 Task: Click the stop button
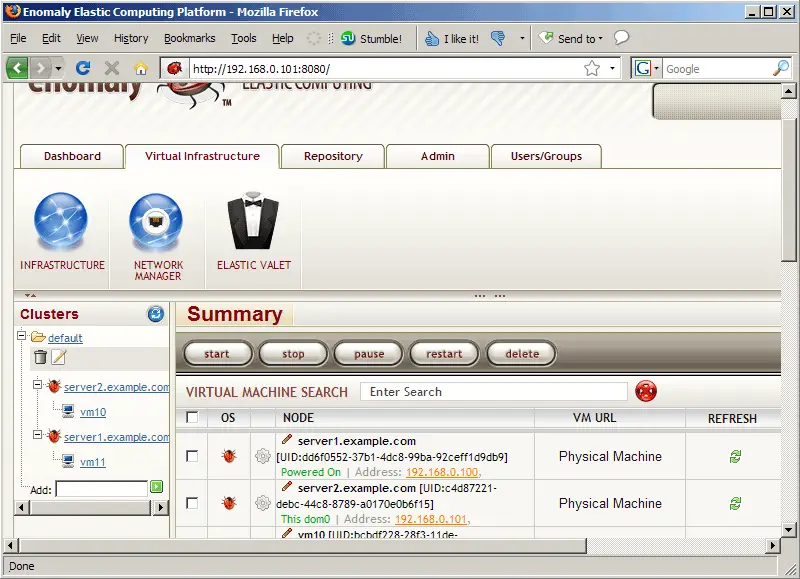point(293,354)
